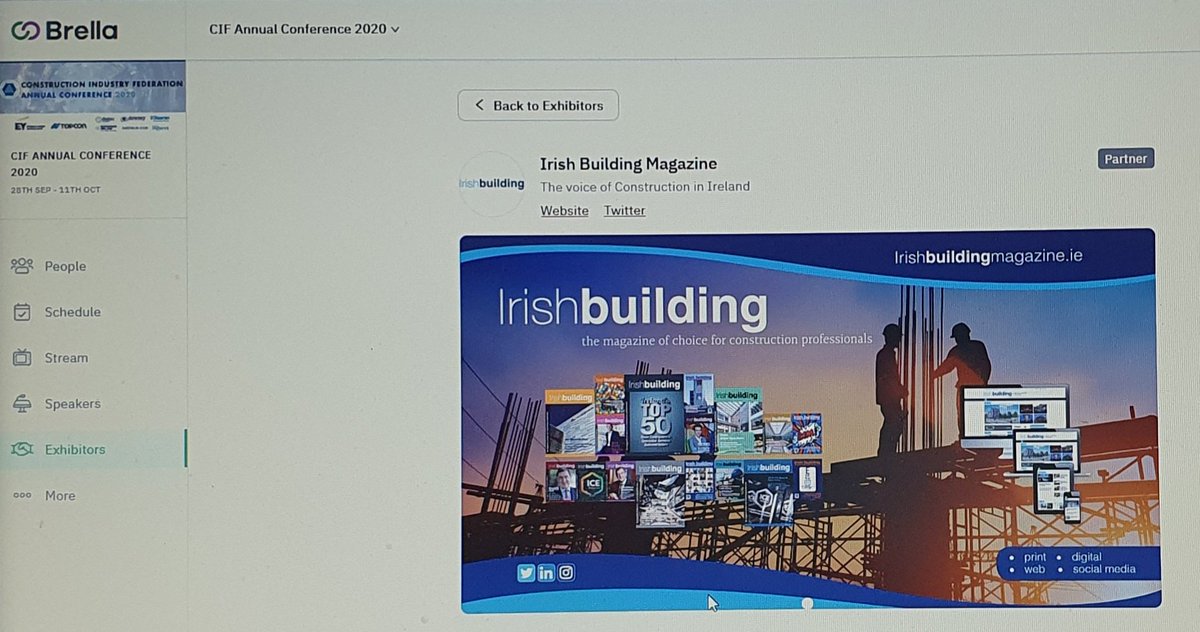Click the Irish Building logo avatar

491,184
